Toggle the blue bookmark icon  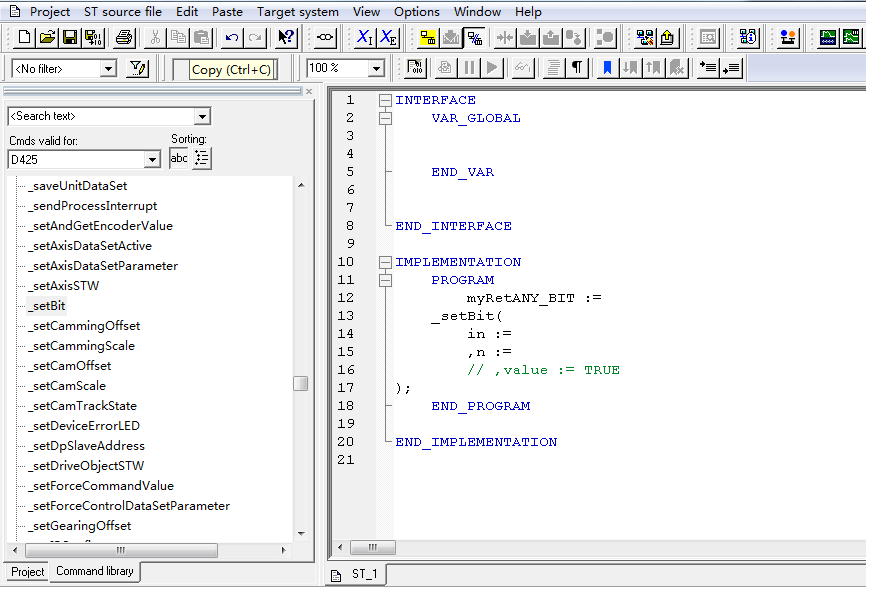click(x=606, y=68)
